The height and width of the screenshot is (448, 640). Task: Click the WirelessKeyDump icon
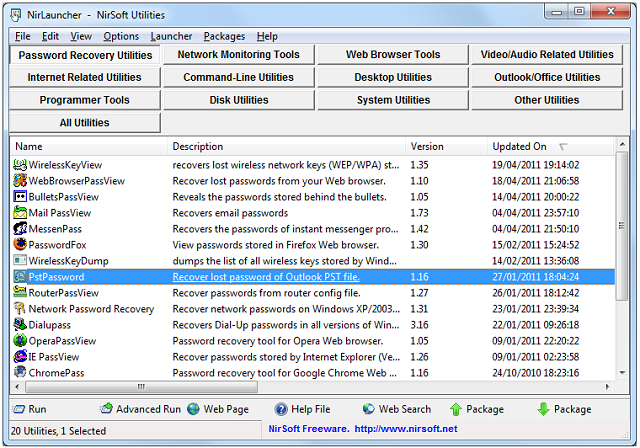coord(20,261)
